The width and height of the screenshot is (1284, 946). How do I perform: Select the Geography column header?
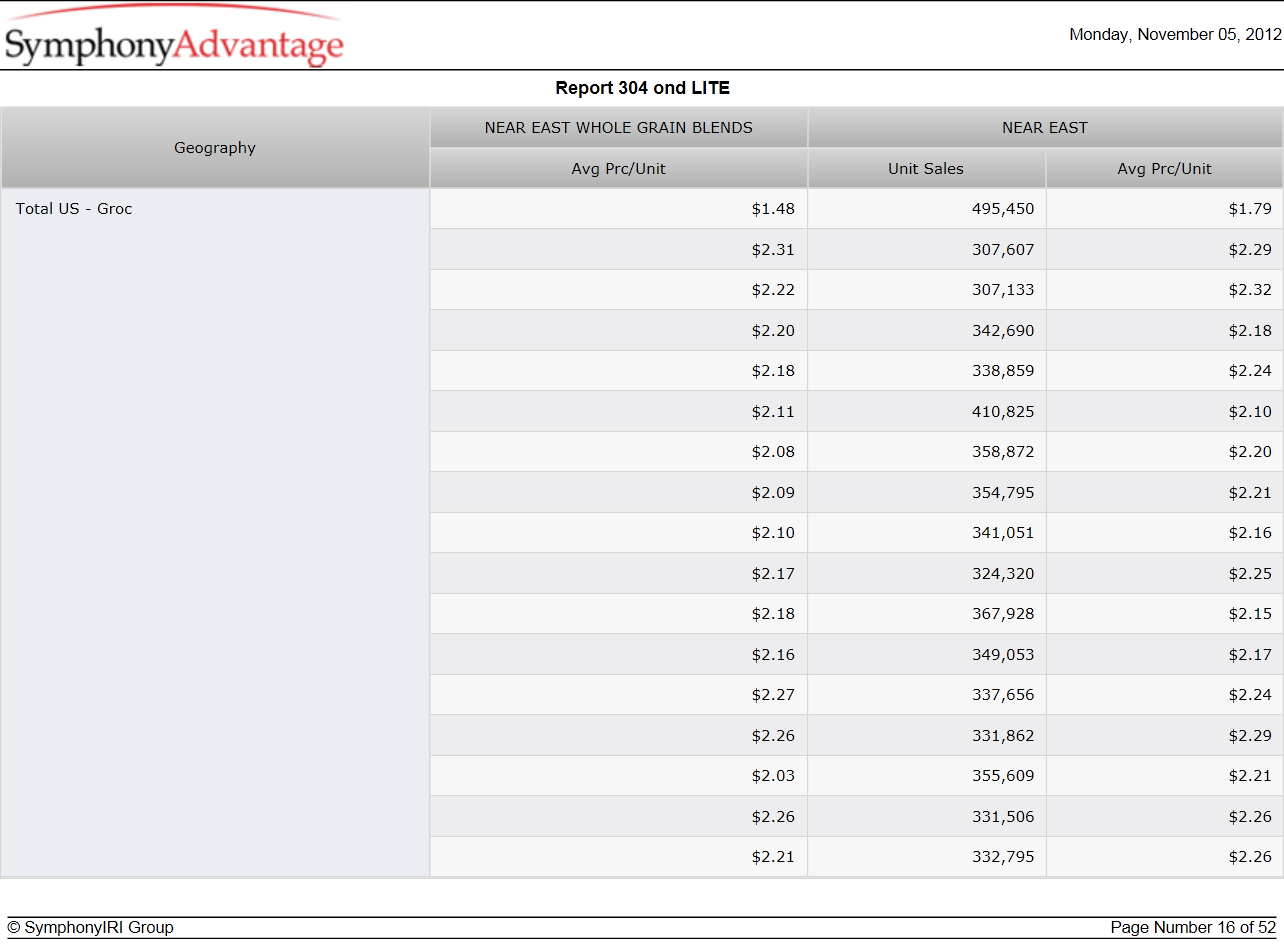click(215, 148)
